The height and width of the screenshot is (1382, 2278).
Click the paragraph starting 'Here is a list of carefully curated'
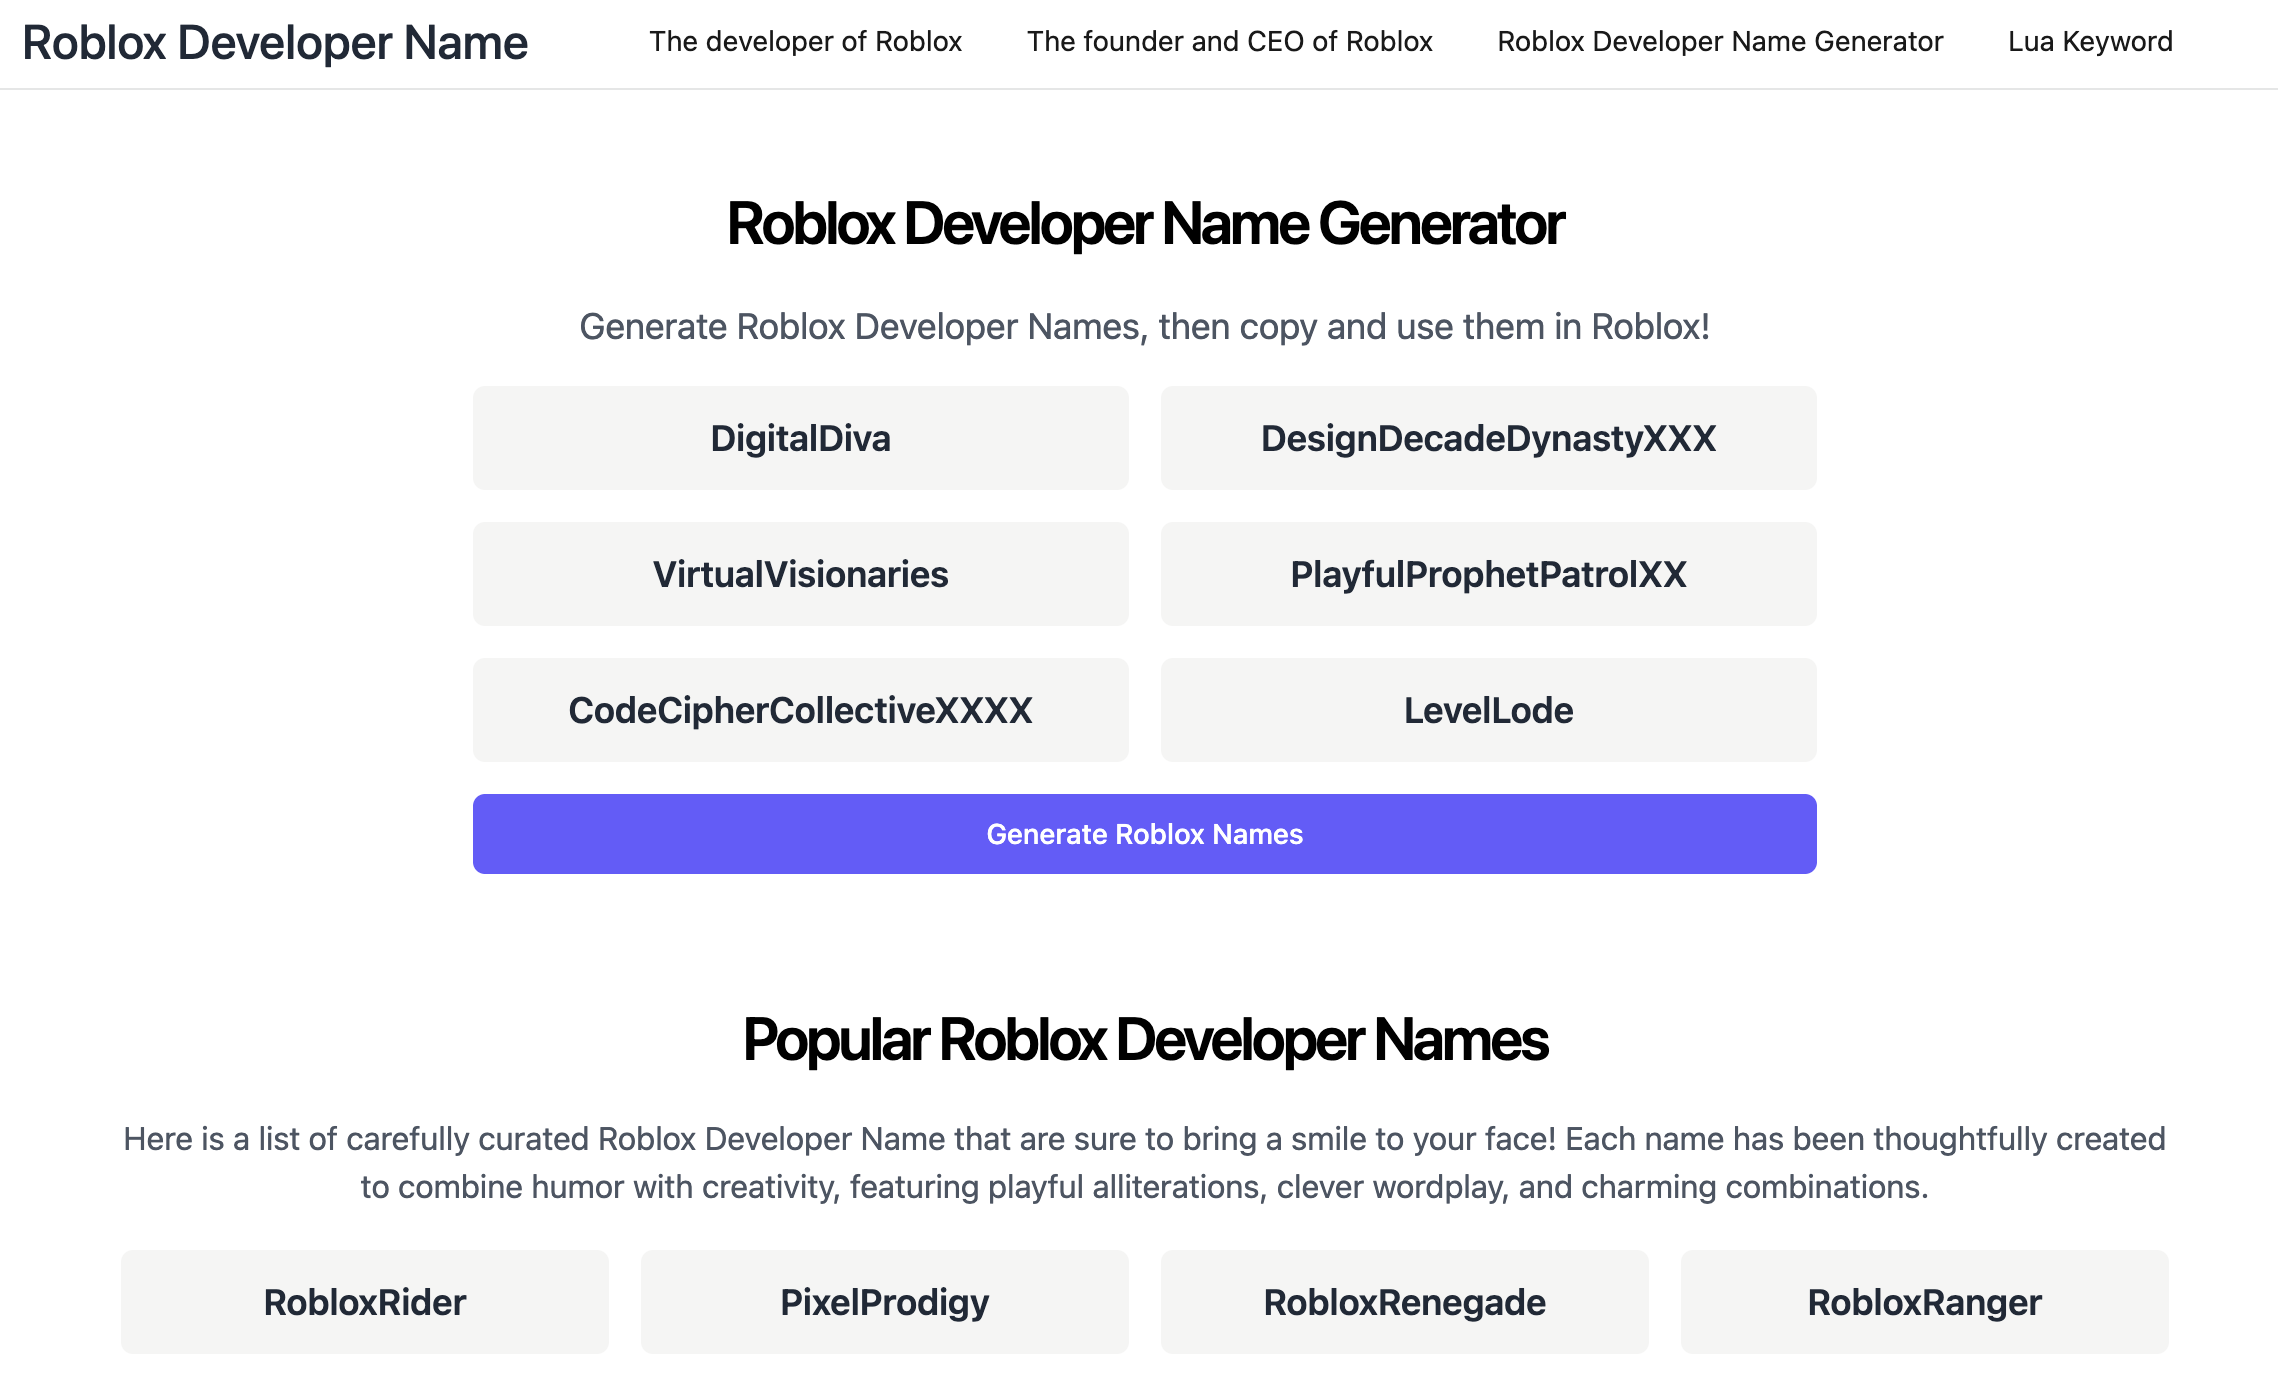pyautogui.click(x=1145, y=1163)
